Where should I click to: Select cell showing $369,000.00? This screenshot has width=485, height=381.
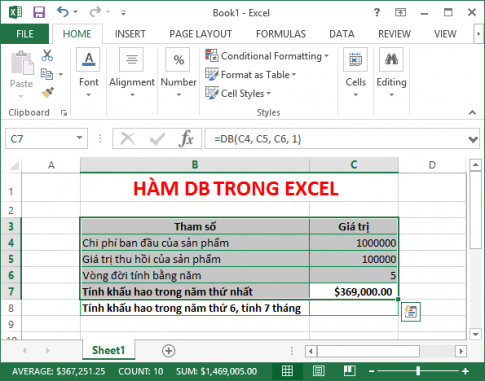[354, 292]
